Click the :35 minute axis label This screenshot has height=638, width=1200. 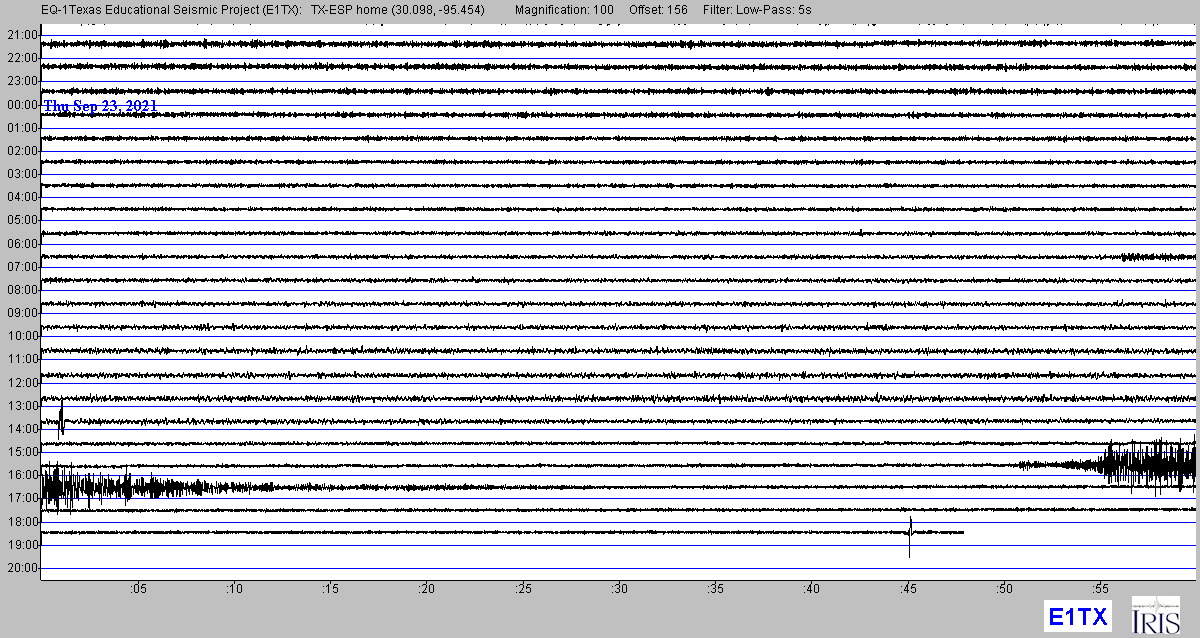[x=715, y=588]
